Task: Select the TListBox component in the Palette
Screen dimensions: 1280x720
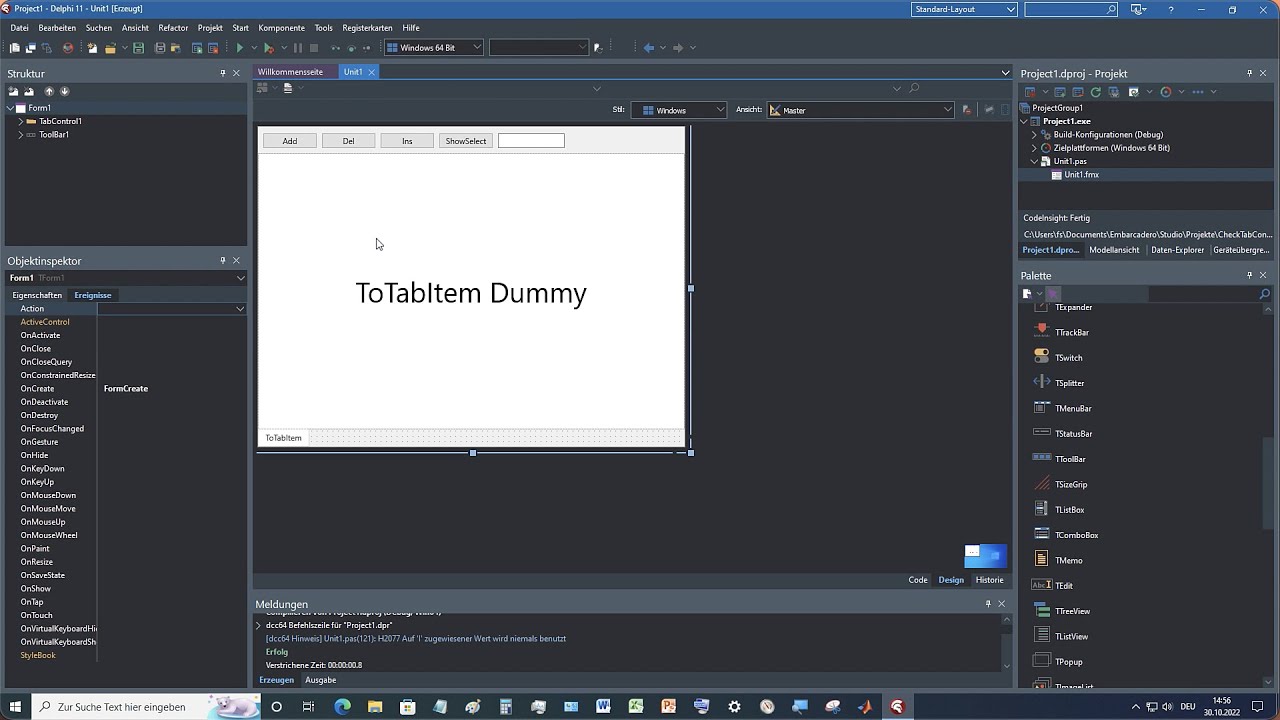Action: click(x=1069, y=510)
